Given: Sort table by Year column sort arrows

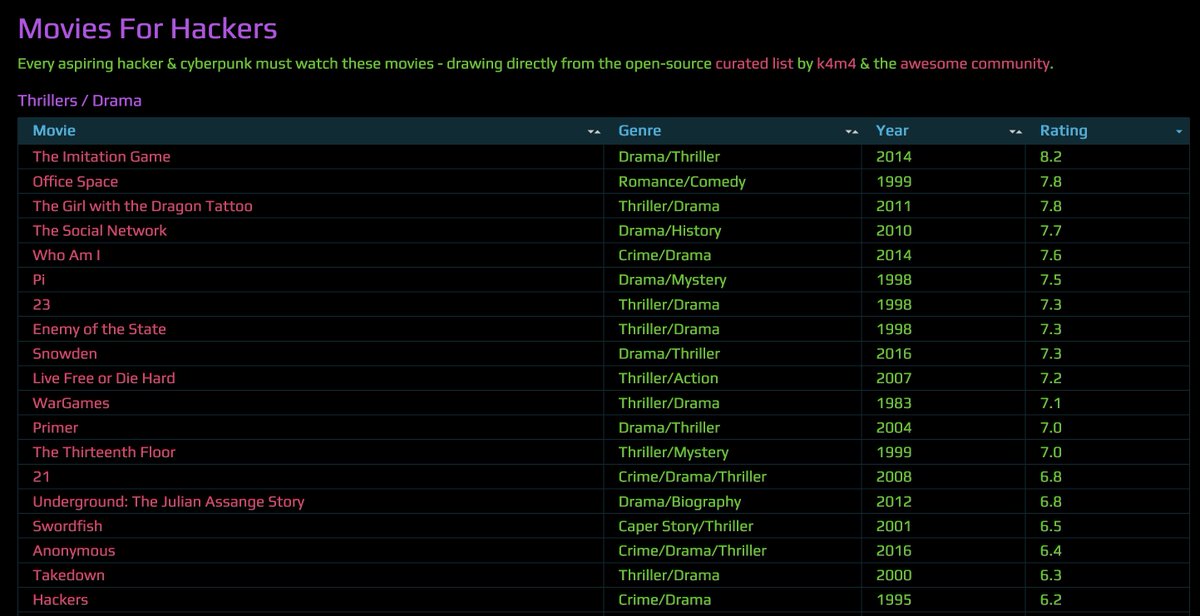Looking at the screenshot, I should pos(1015,132).
